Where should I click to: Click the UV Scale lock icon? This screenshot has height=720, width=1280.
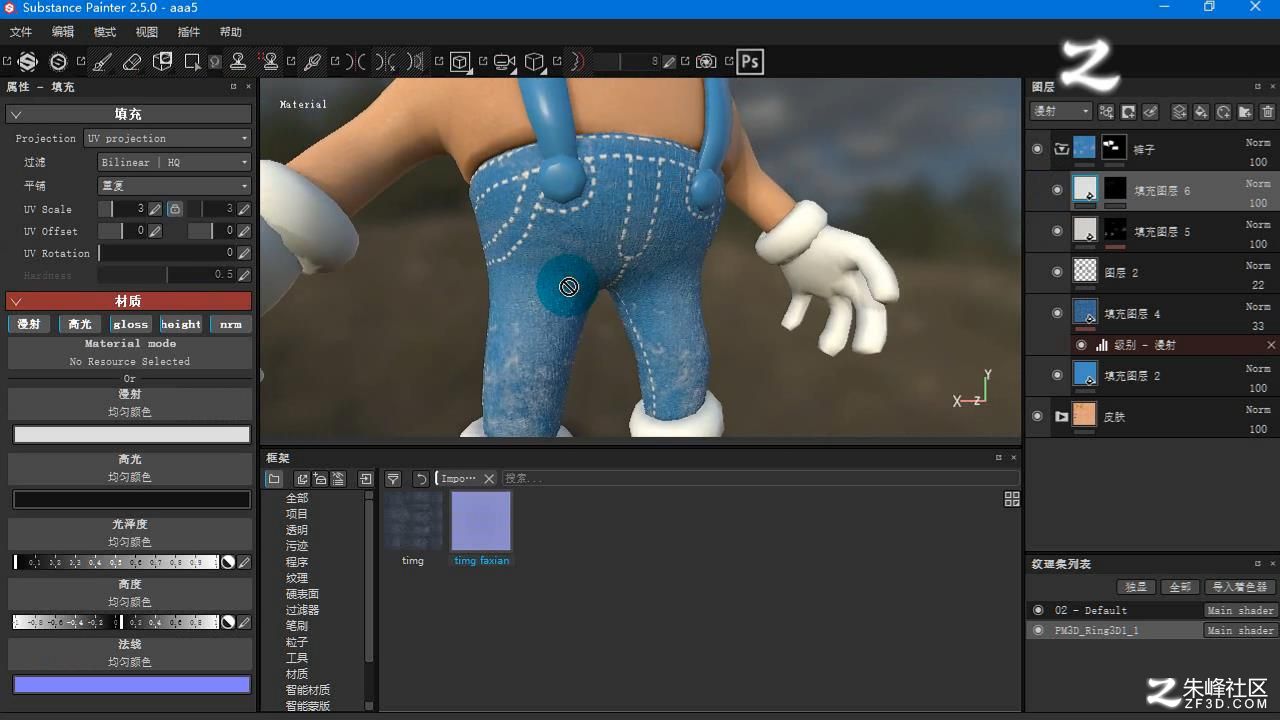click(174, 209)
